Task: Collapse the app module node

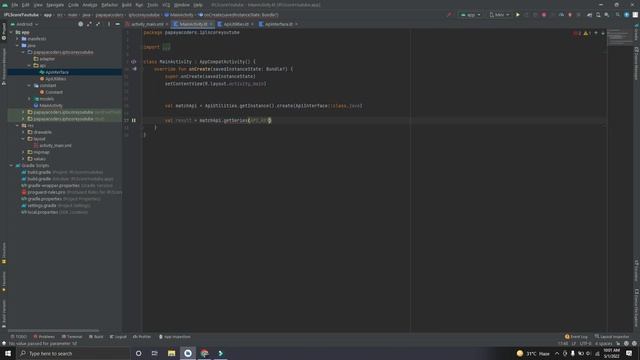Action: [x=11, y=32]
